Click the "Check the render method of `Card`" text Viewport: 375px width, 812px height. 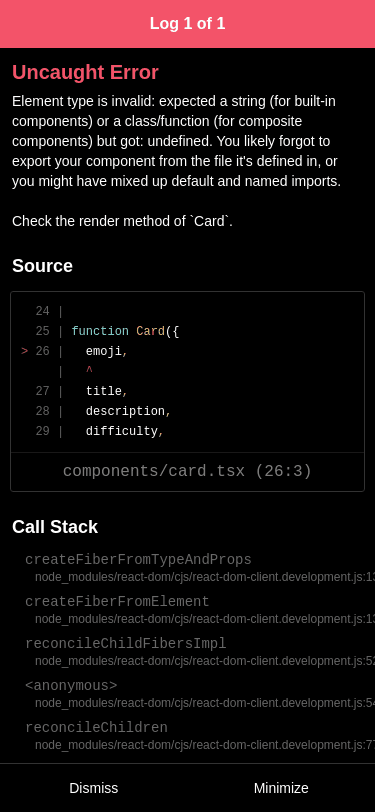click(122, 221)
